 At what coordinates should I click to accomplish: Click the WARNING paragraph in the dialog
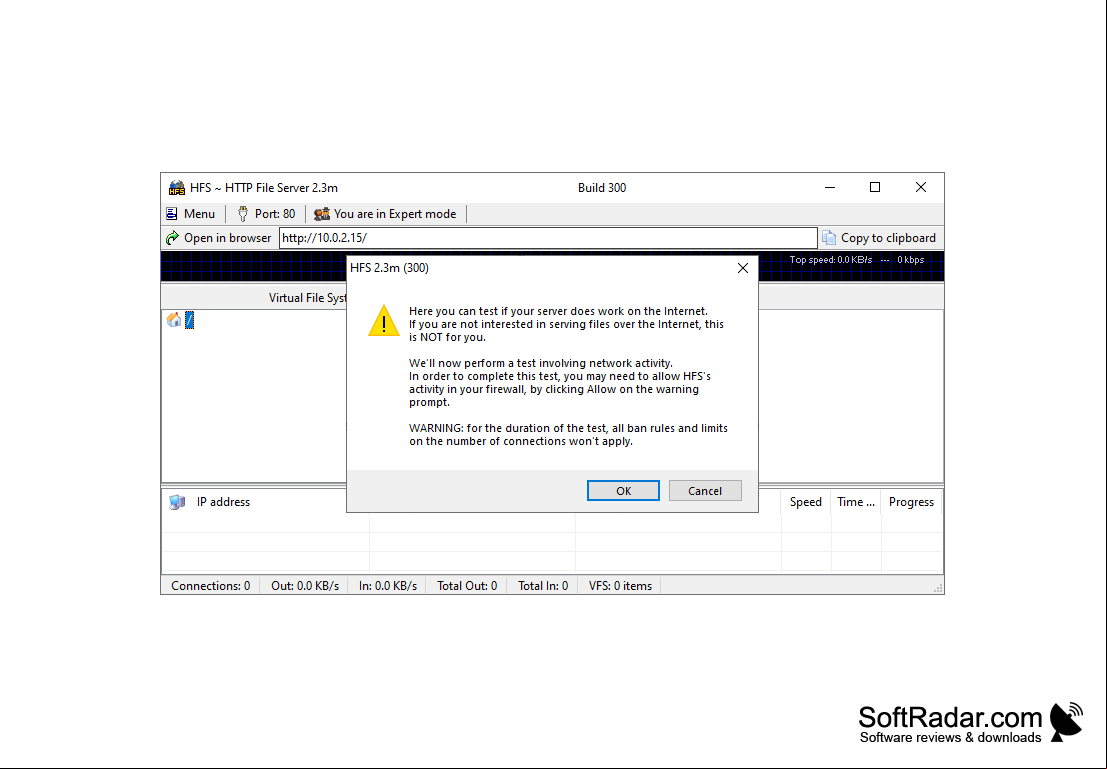(x=568, y=435)
